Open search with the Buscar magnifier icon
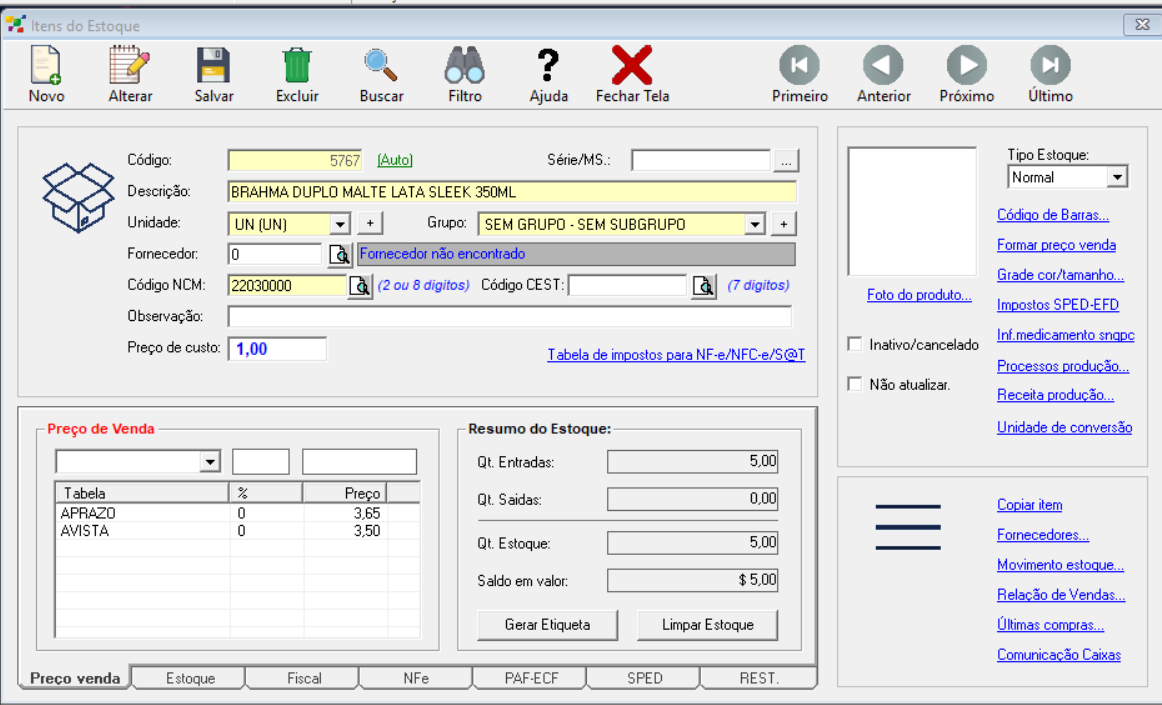The image size is (1162, 705). [x=381, y=67]
